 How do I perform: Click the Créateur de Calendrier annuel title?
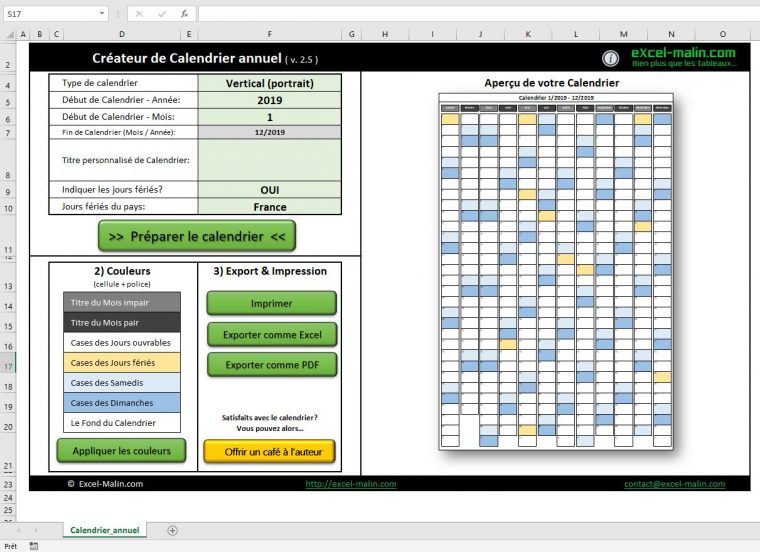tap(187, 58)
